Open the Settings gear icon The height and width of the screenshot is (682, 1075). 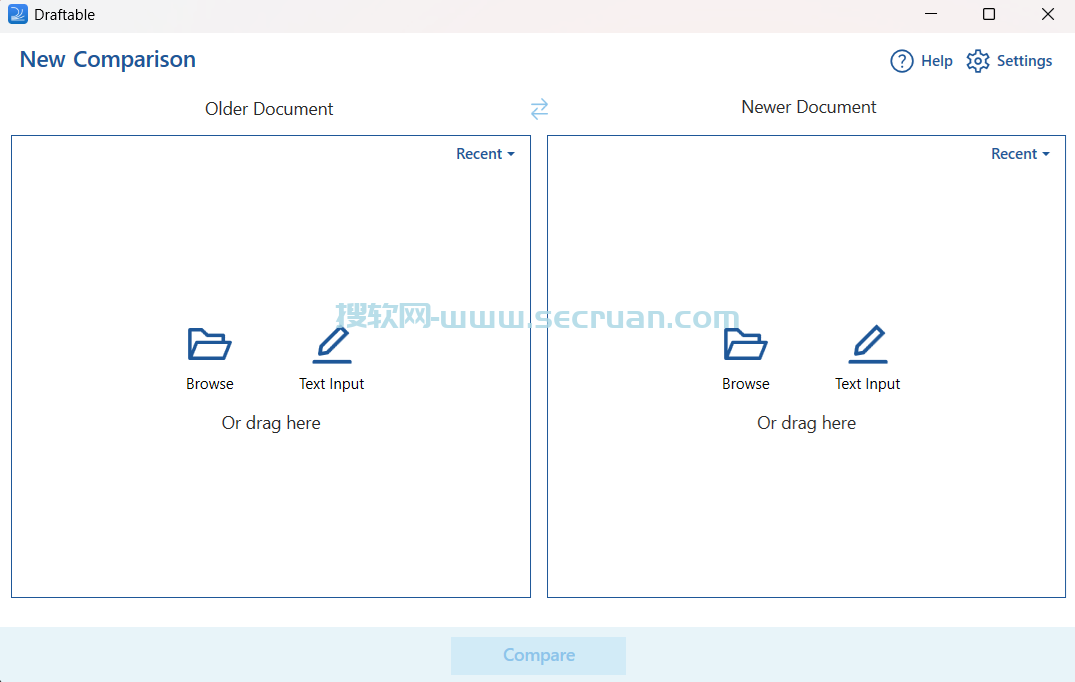978,61
